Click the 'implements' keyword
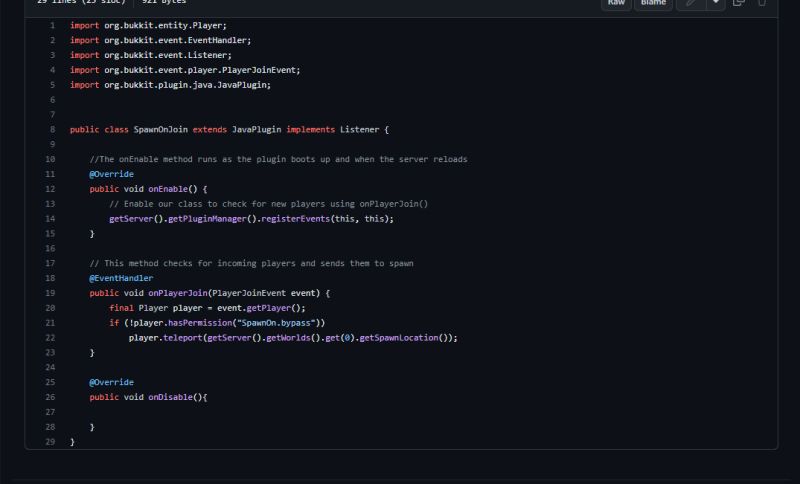Screen dimensions: 800x484 pyautogui.click(x=311, y=130)
